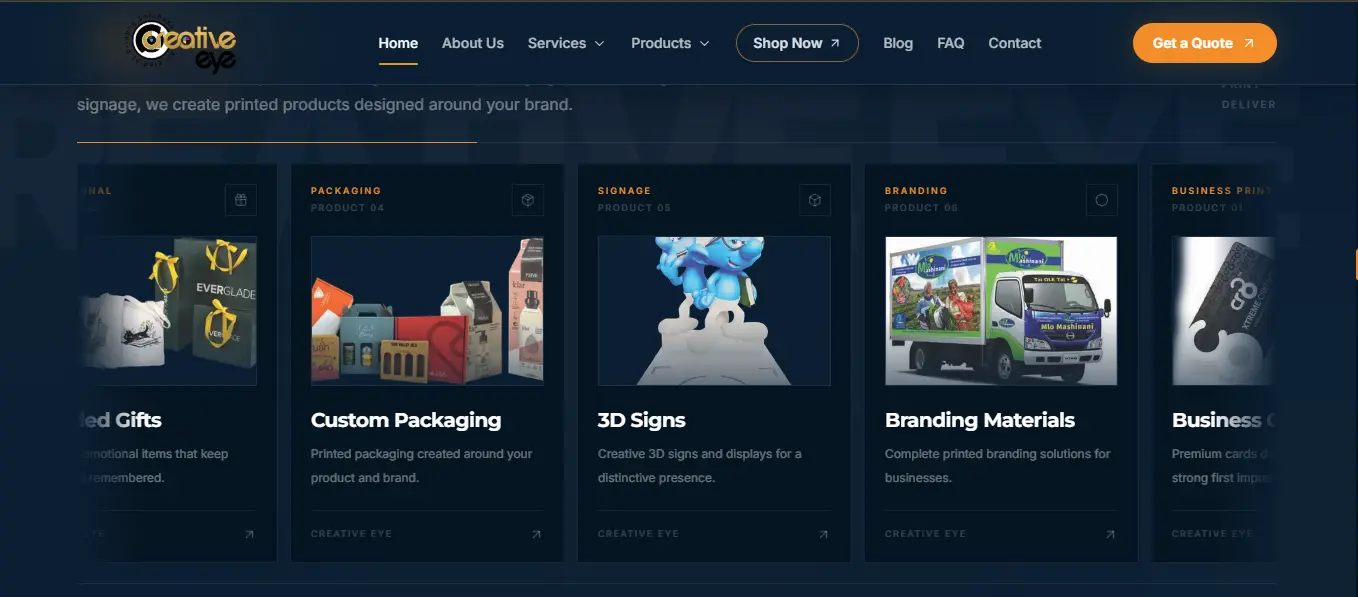
Task: Click the box icon on Custom Packaging card
Action: 528,200
